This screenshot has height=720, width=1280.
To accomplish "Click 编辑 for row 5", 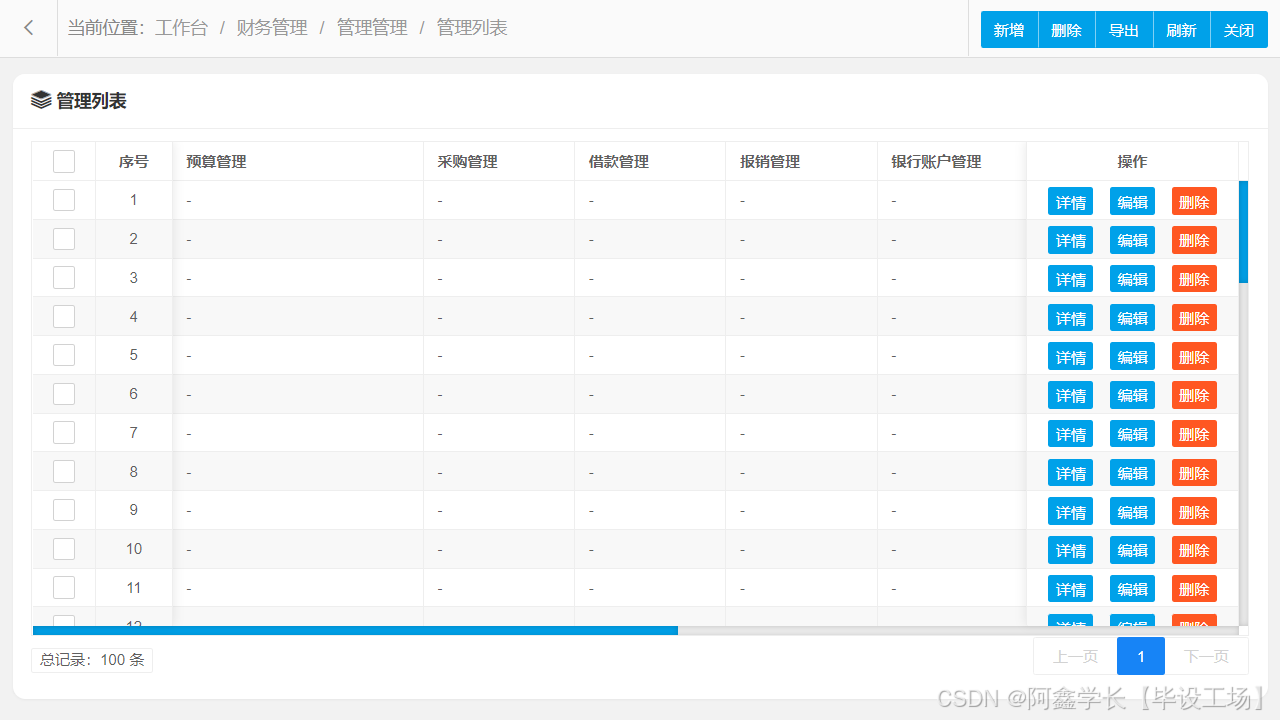I will [1132, 356].
